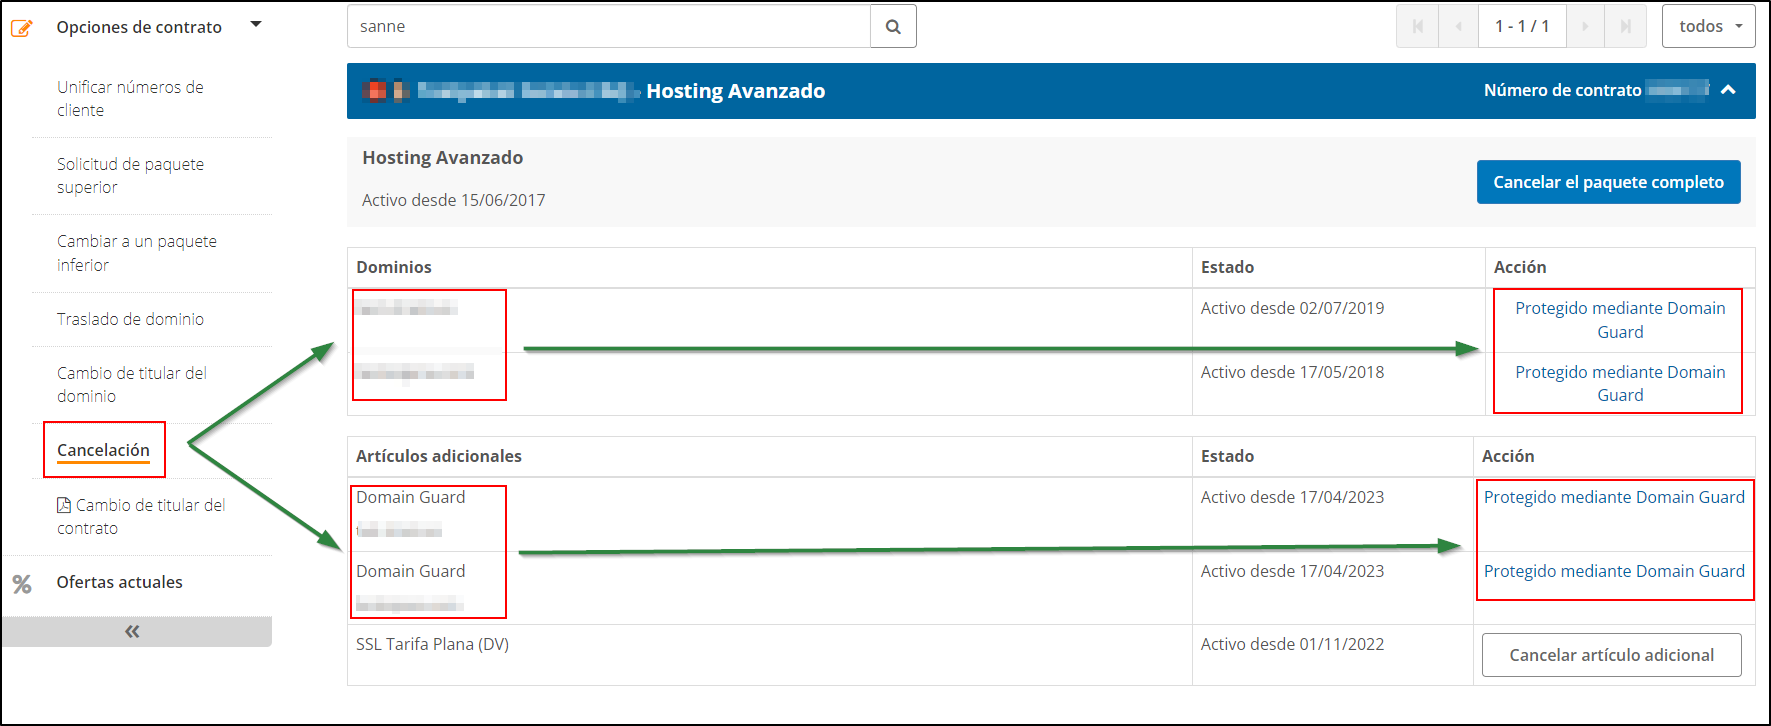Click SSL Tarifa Plana (DV) row text

pos(432,644)
